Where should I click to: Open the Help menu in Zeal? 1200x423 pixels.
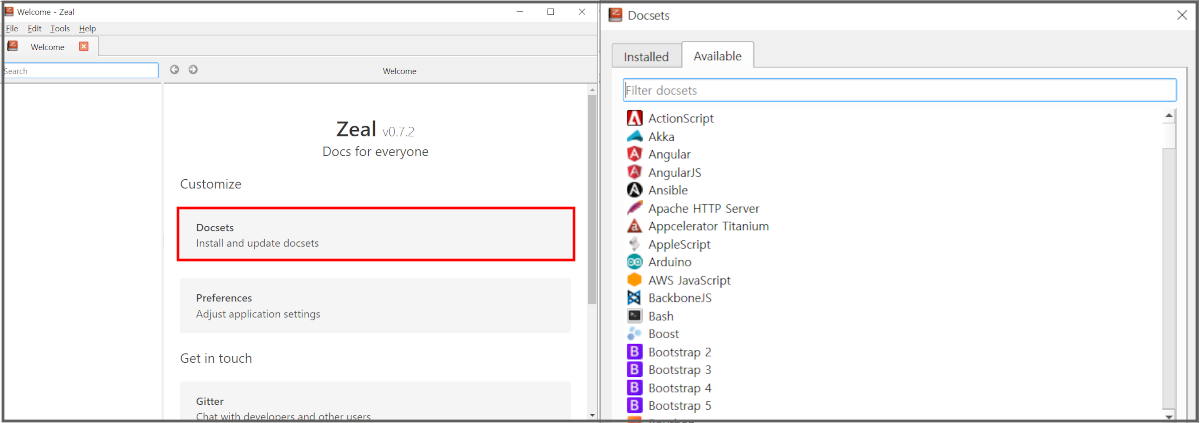(x=87, y=28)
